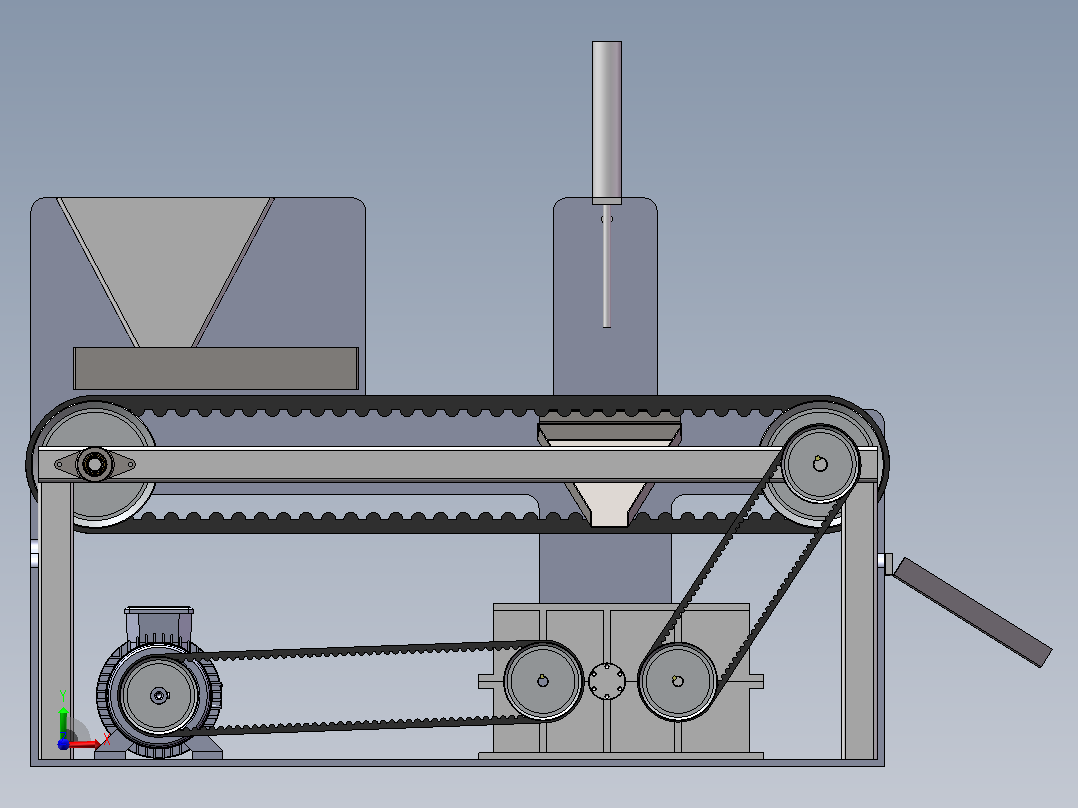Screen dimensions: 1078x808
Task: Select the pillow block bearing on left roller
Action: [95, 464]
